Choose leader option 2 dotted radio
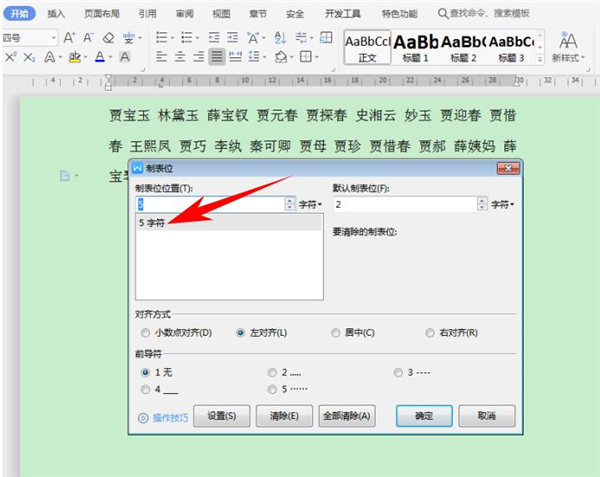The image size is (600, 477). point(272,373)
